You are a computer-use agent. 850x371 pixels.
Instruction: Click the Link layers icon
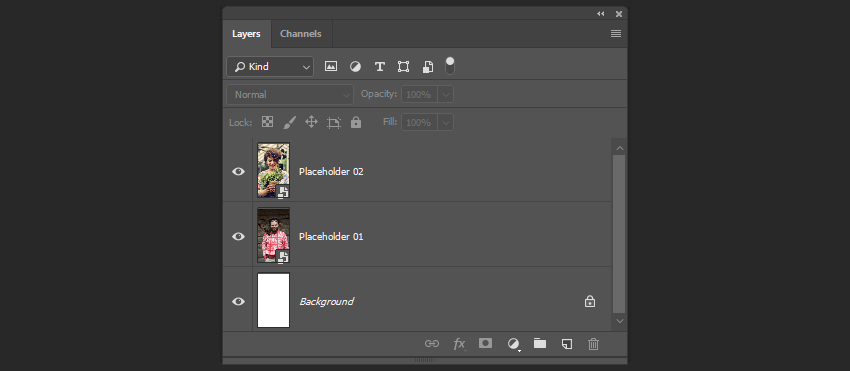432,343
